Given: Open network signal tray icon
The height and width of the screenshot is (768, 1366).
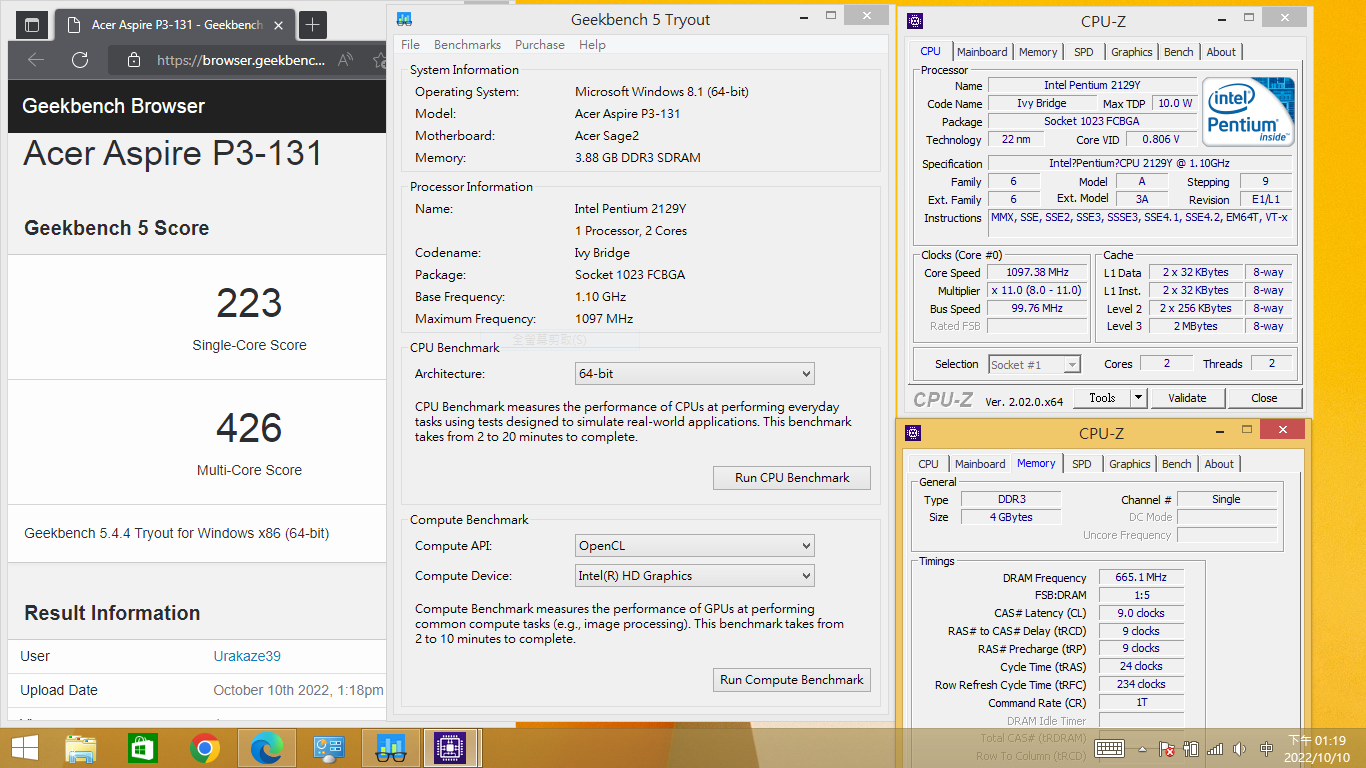Looking at the screenshot, I should (1215, 749).
